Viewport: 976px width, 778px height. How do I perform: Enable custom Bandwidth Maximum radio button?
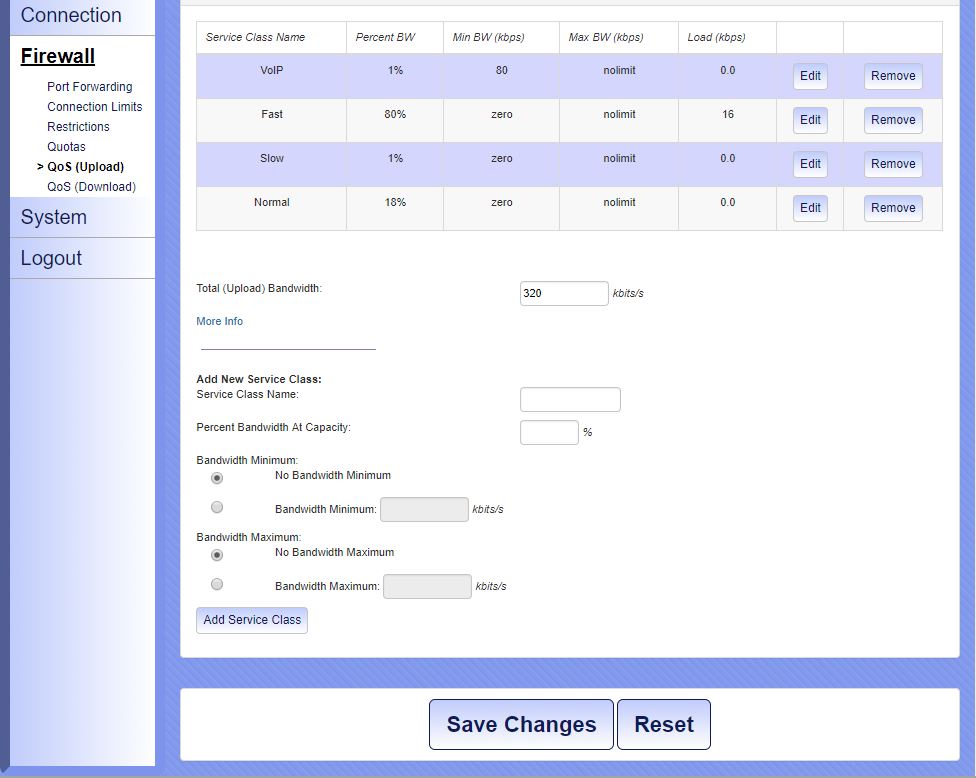coord(217,584)
